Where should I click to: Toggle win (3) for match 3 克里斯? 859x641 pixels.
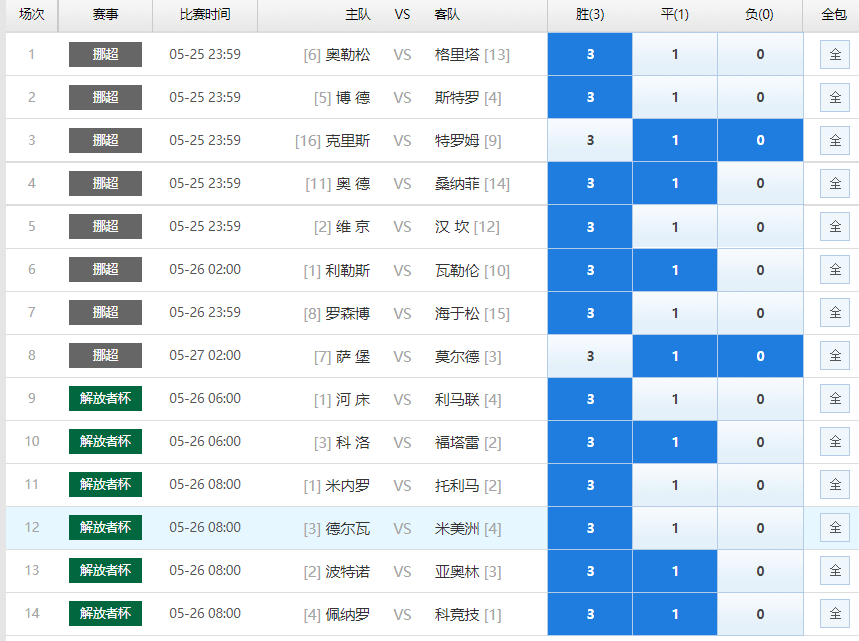[x=590, y=140]
